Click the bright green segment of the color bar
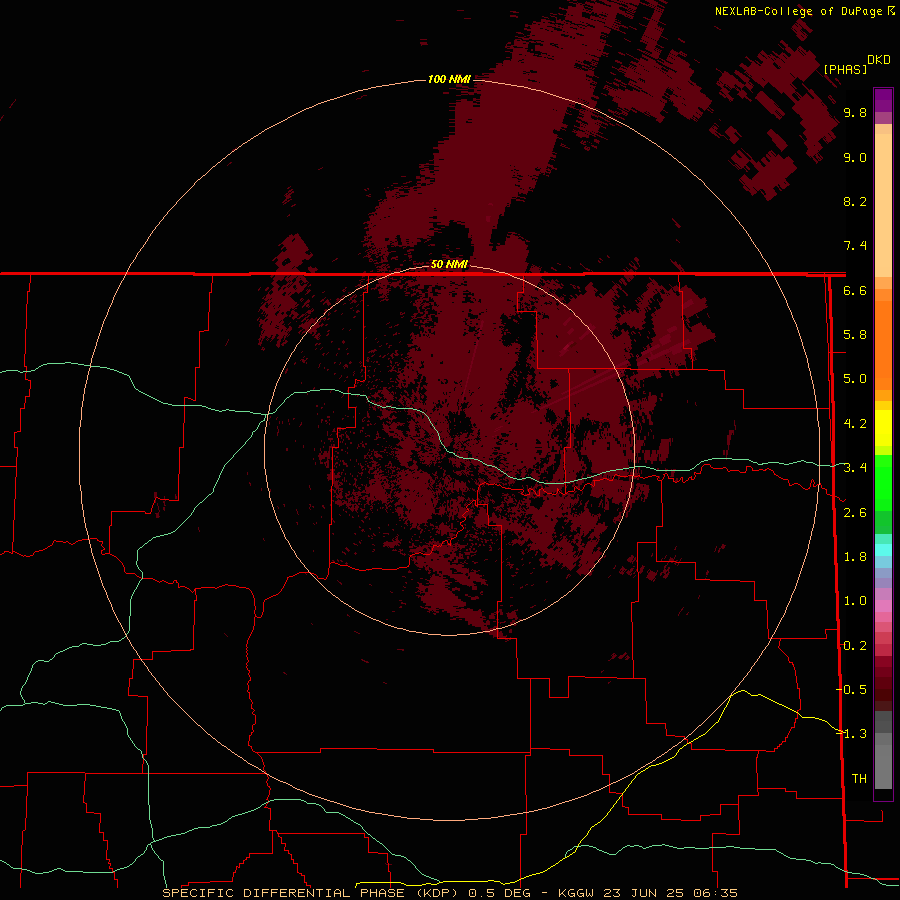 pos(883,483)
